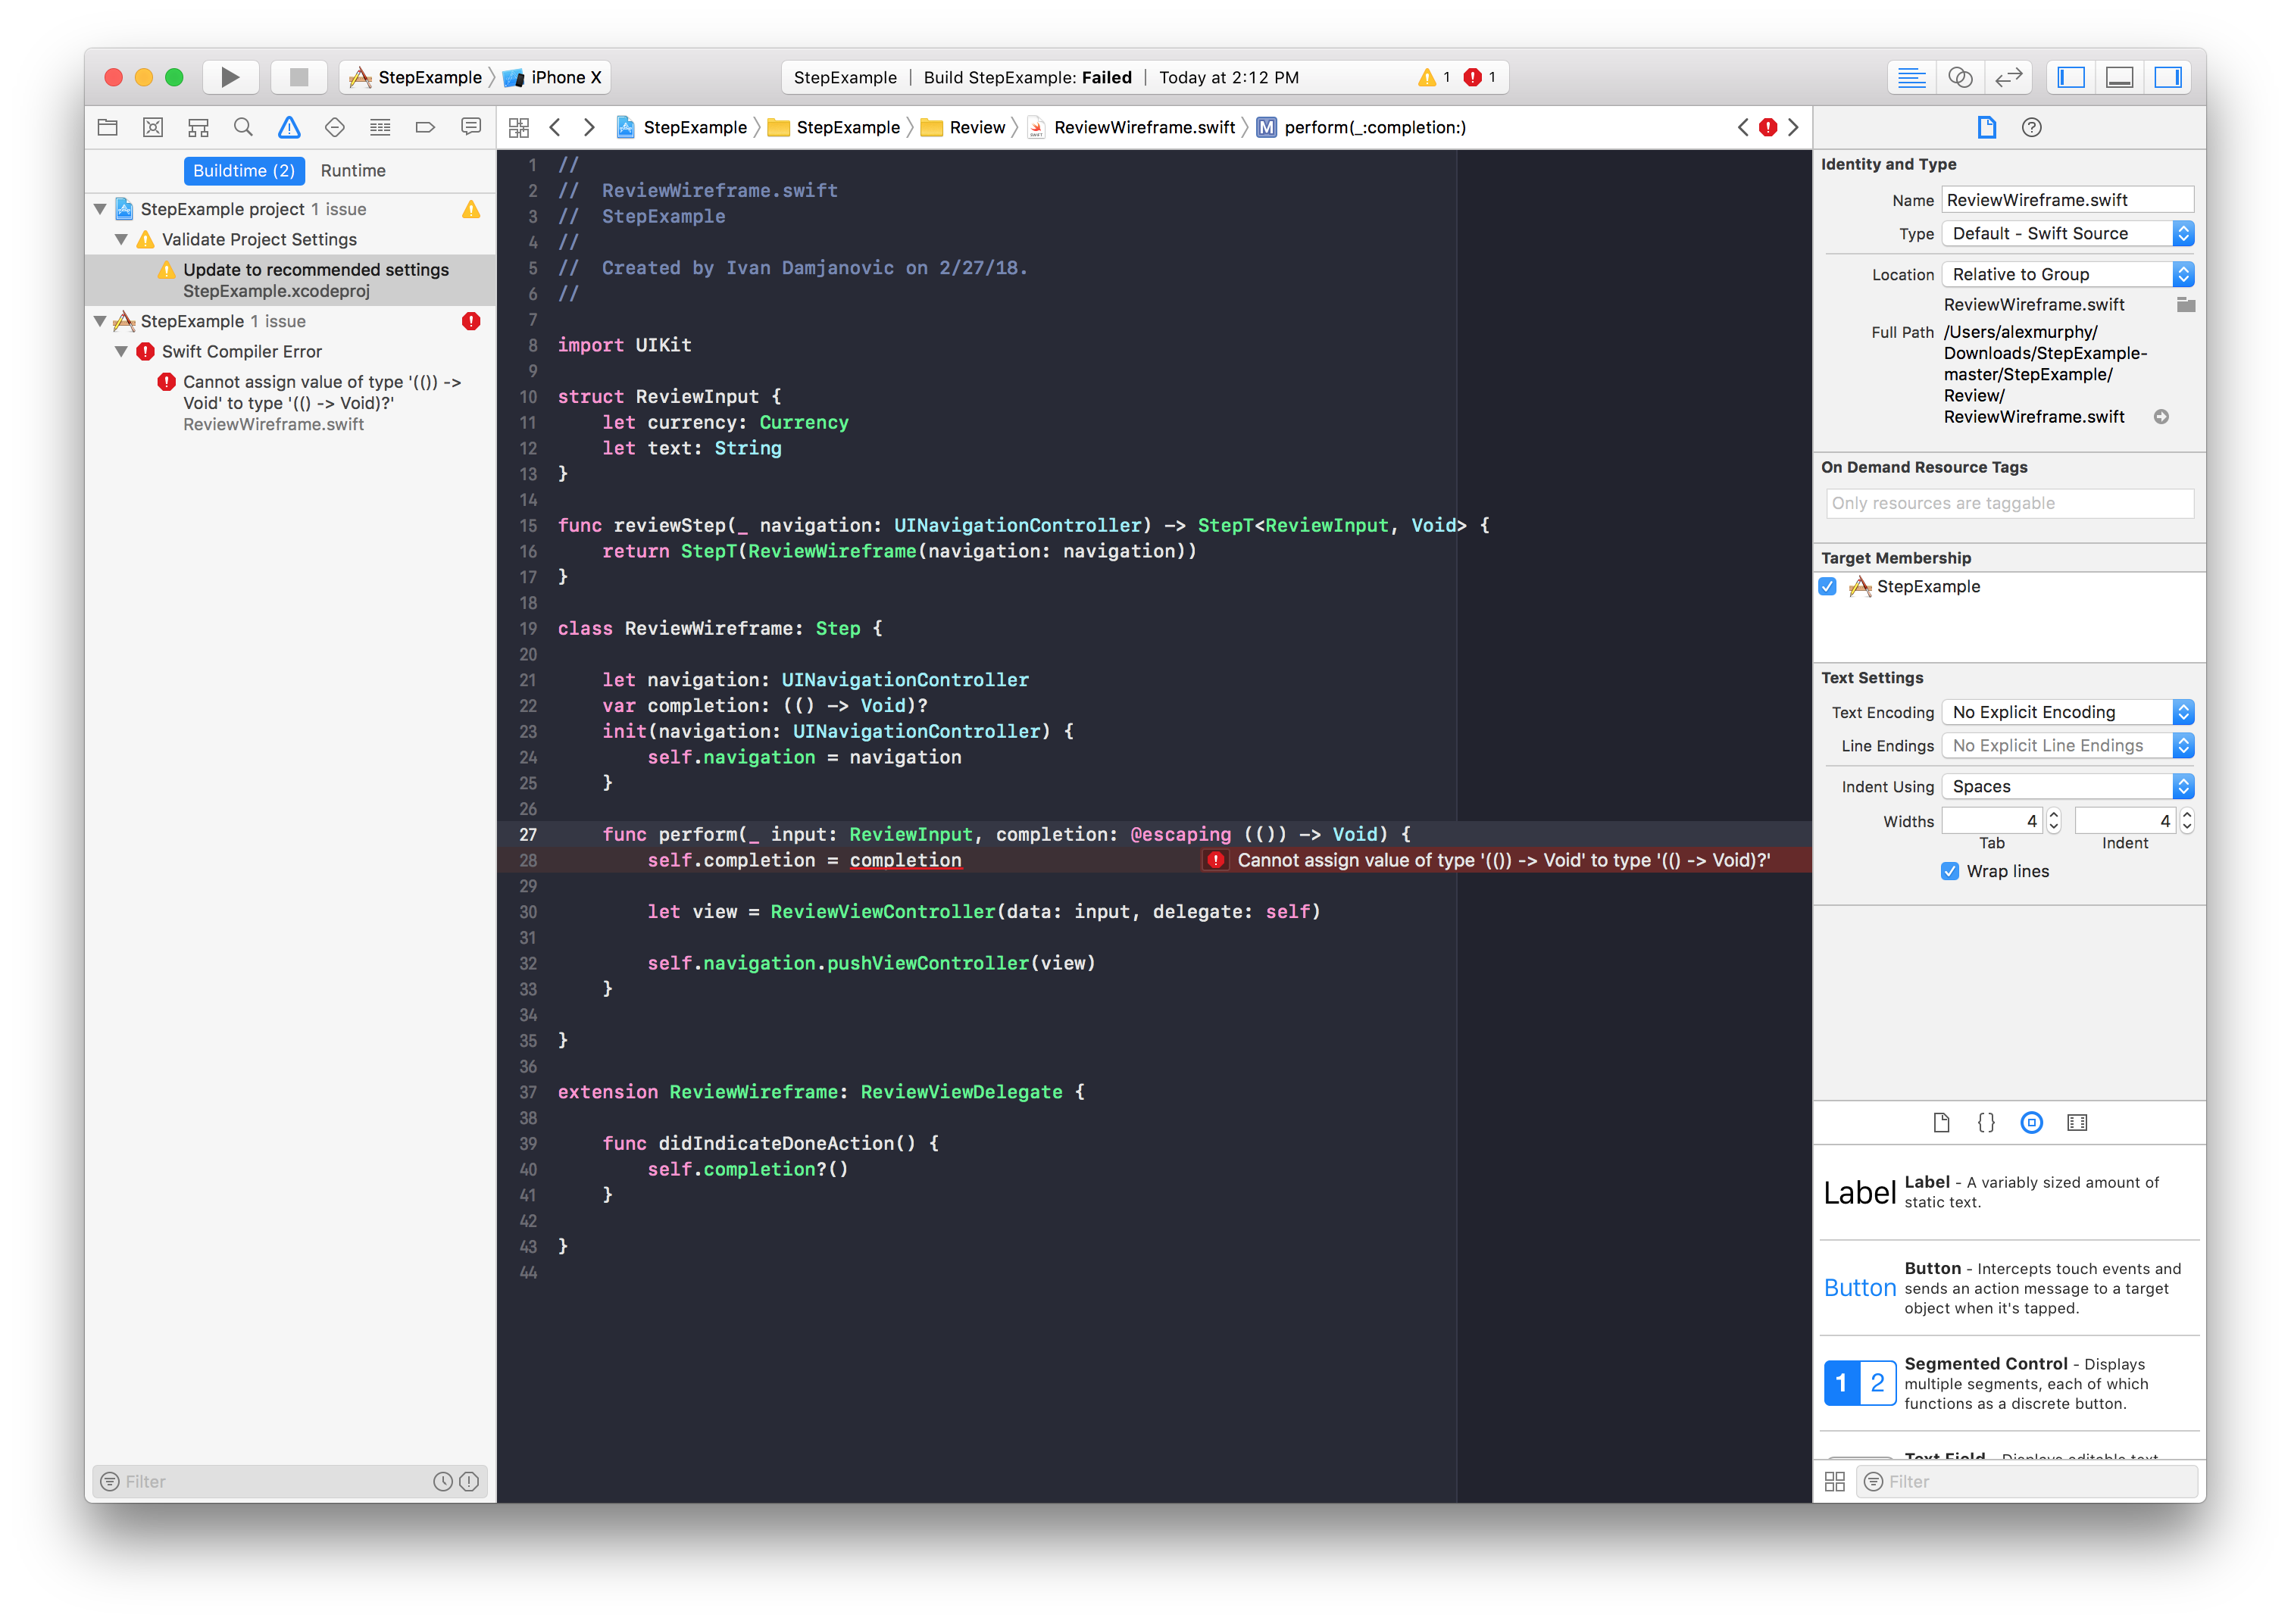Uncheck StepExample target membership checkbox

[x=1828, y=587]
